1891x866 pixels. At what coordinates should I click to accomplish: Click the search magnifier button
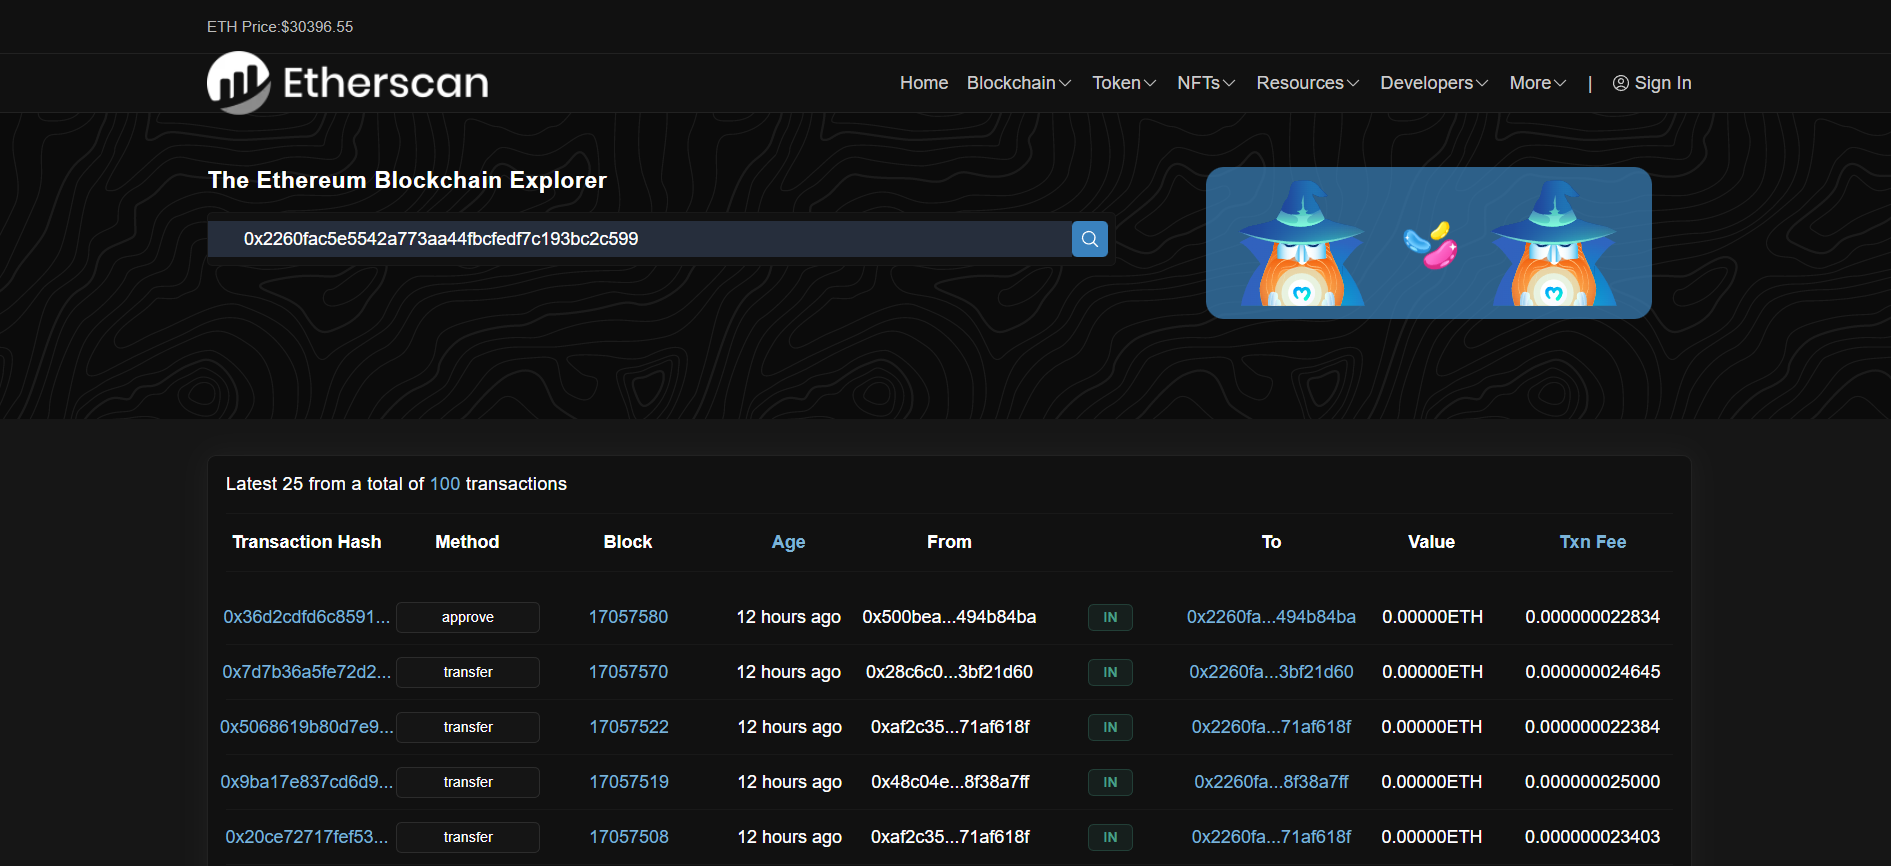click(1090, 239)
